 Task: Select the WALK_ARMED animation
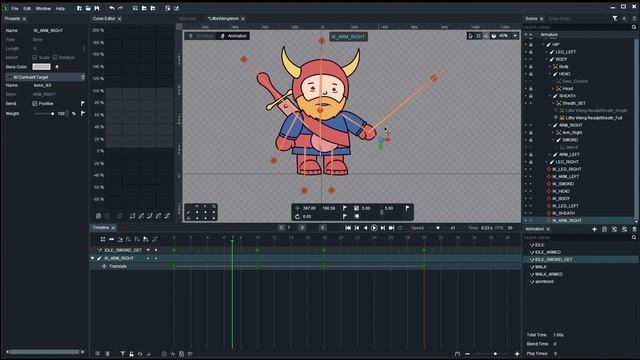click(x=549, y=274)
